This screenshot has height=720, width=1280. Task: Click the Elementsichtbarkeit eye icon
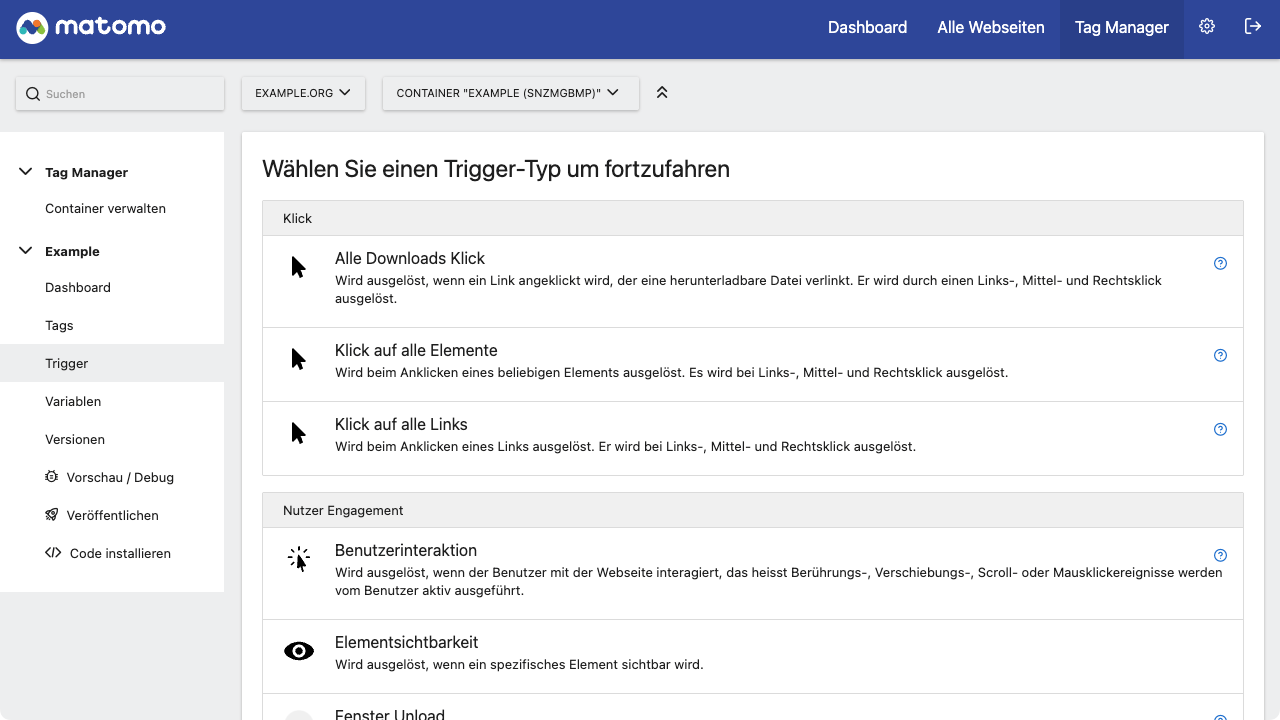click(x=299, y=651)
